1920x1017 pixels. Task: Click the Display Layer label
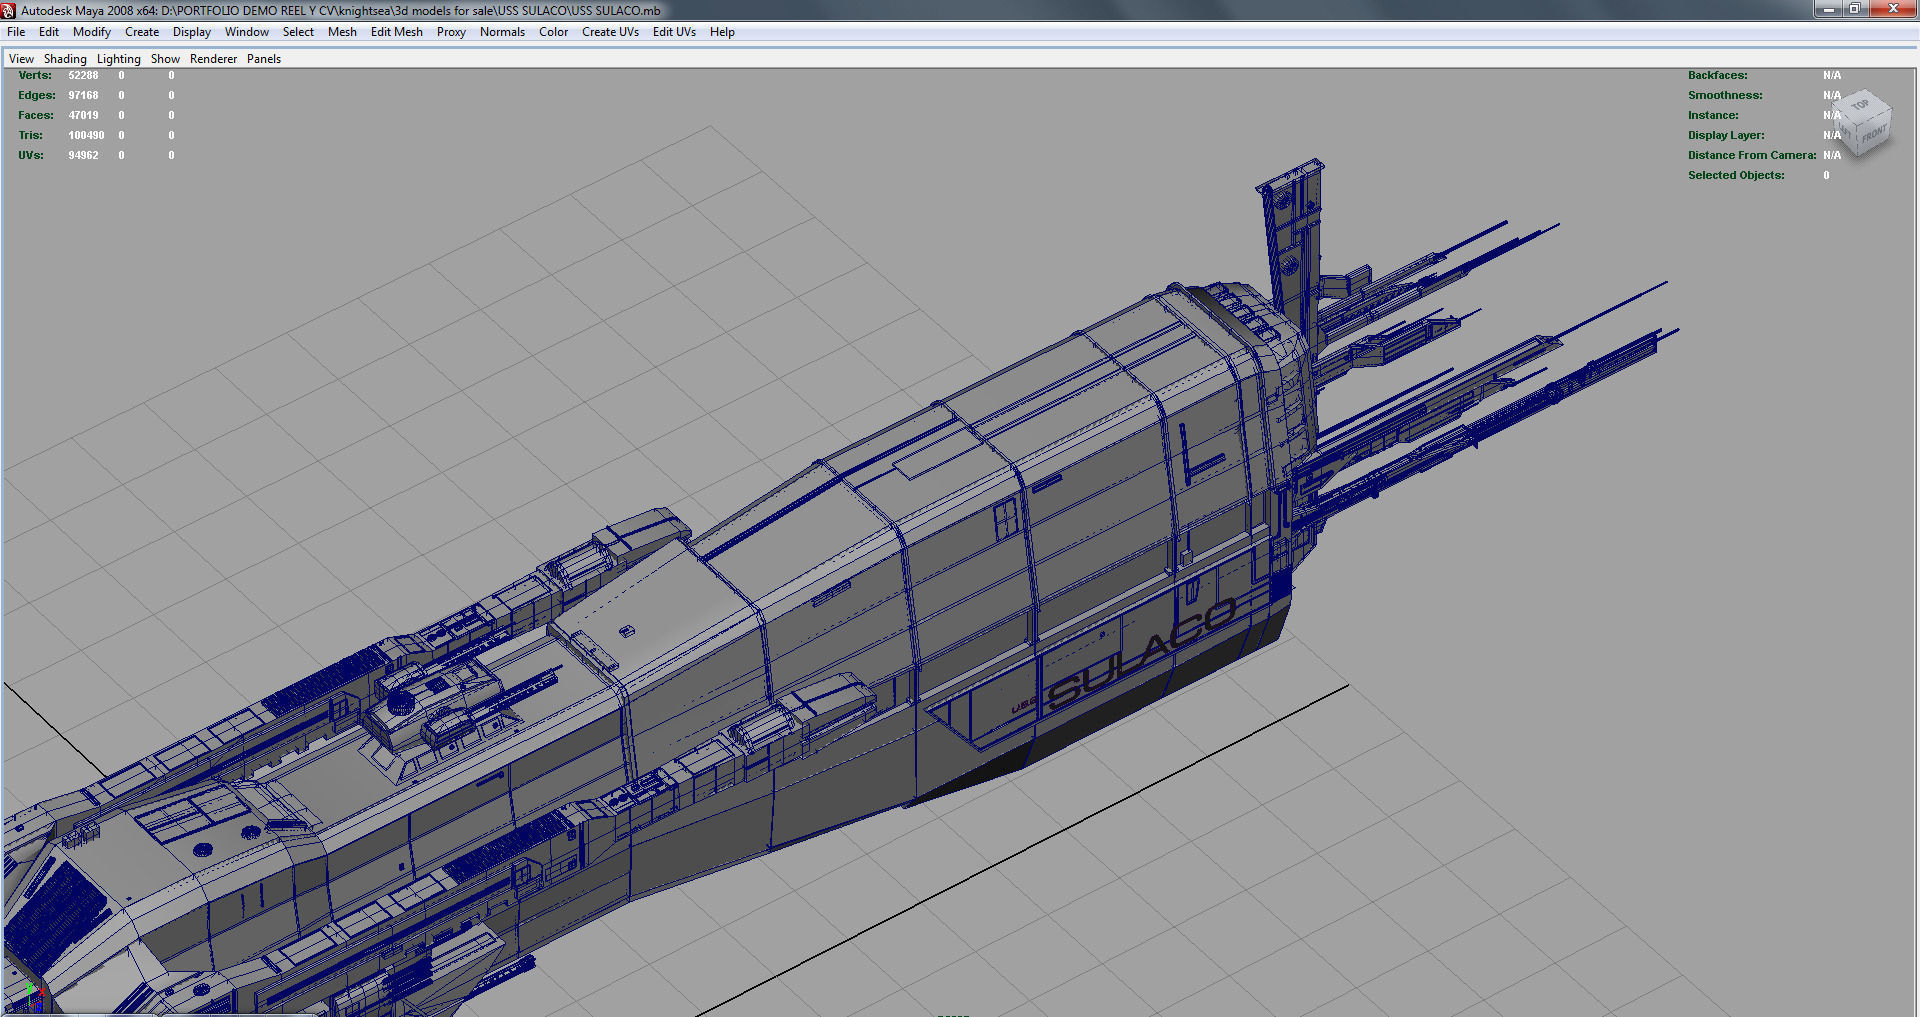click(x=1726, y=136)
